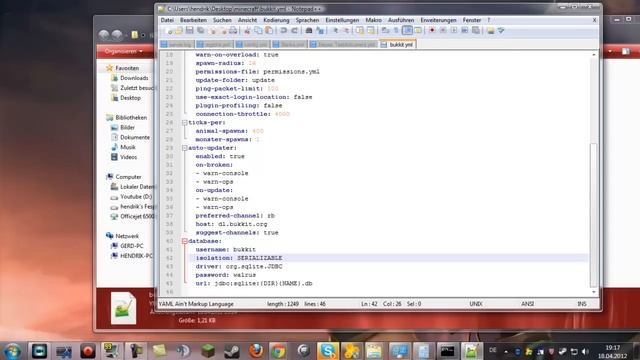Screen dimensions: 640x360
Task: Toggle synchronized vertical scrolling icon
Action: click(x=360, y=31)
